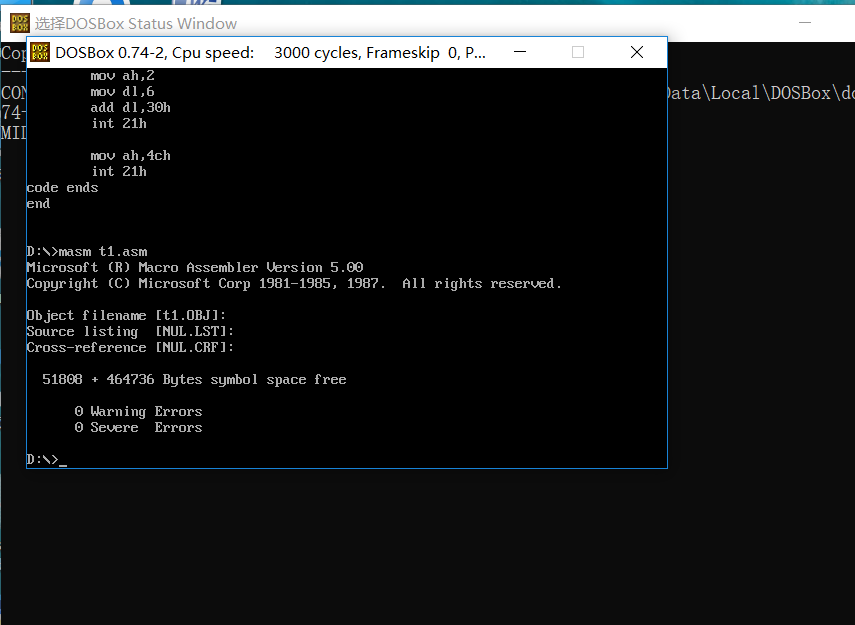Click the DOSBox 0.74-2 Cpu speed title text

[270, 53]
